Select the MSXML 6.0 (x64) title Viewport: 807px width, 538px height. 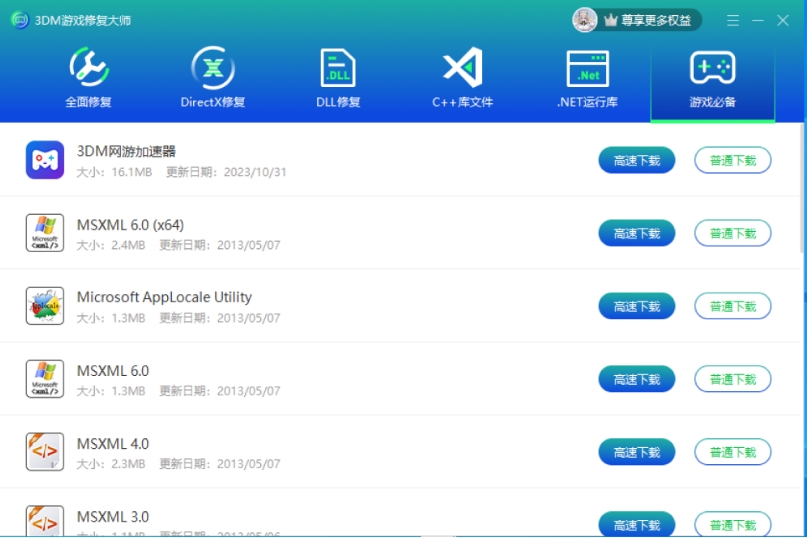point(130,225)
